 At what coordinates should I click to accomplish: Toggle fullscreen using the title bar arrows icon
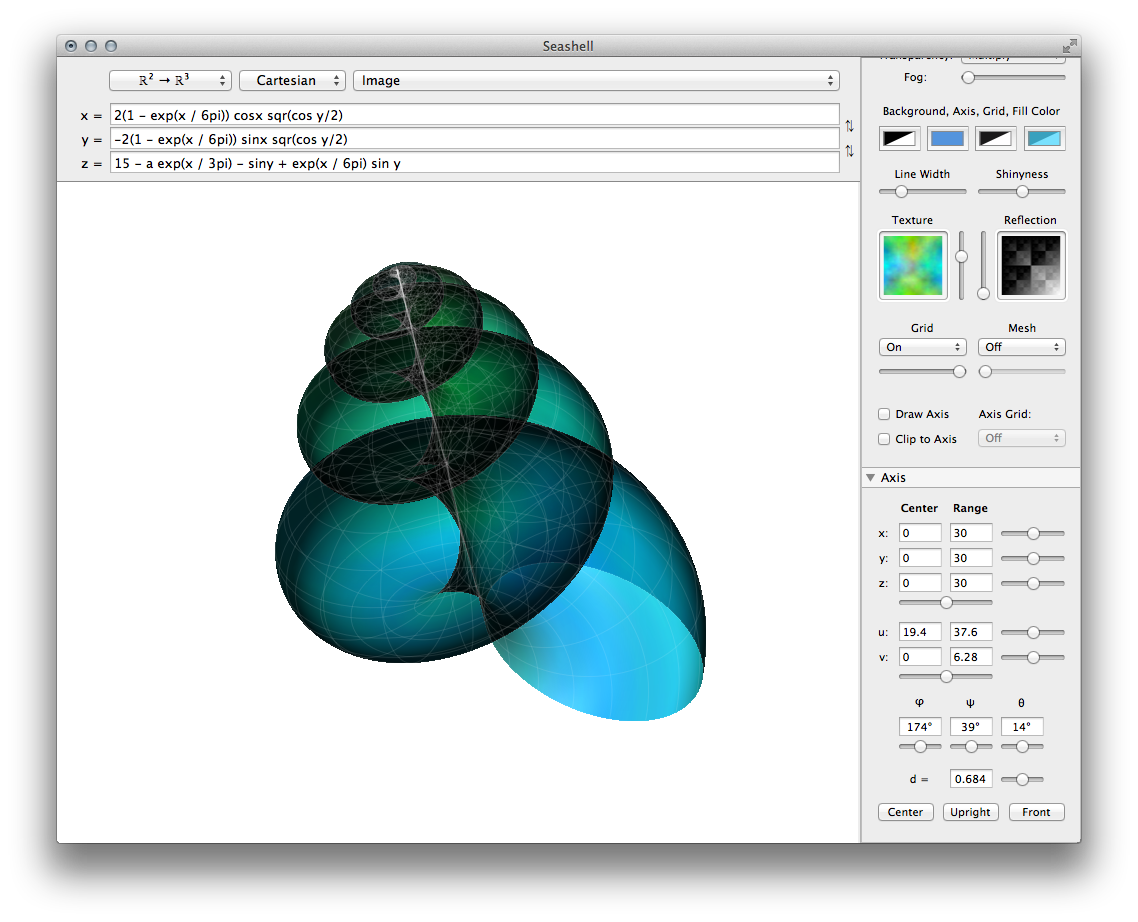pyautogui.click(x=1069, y=46)
